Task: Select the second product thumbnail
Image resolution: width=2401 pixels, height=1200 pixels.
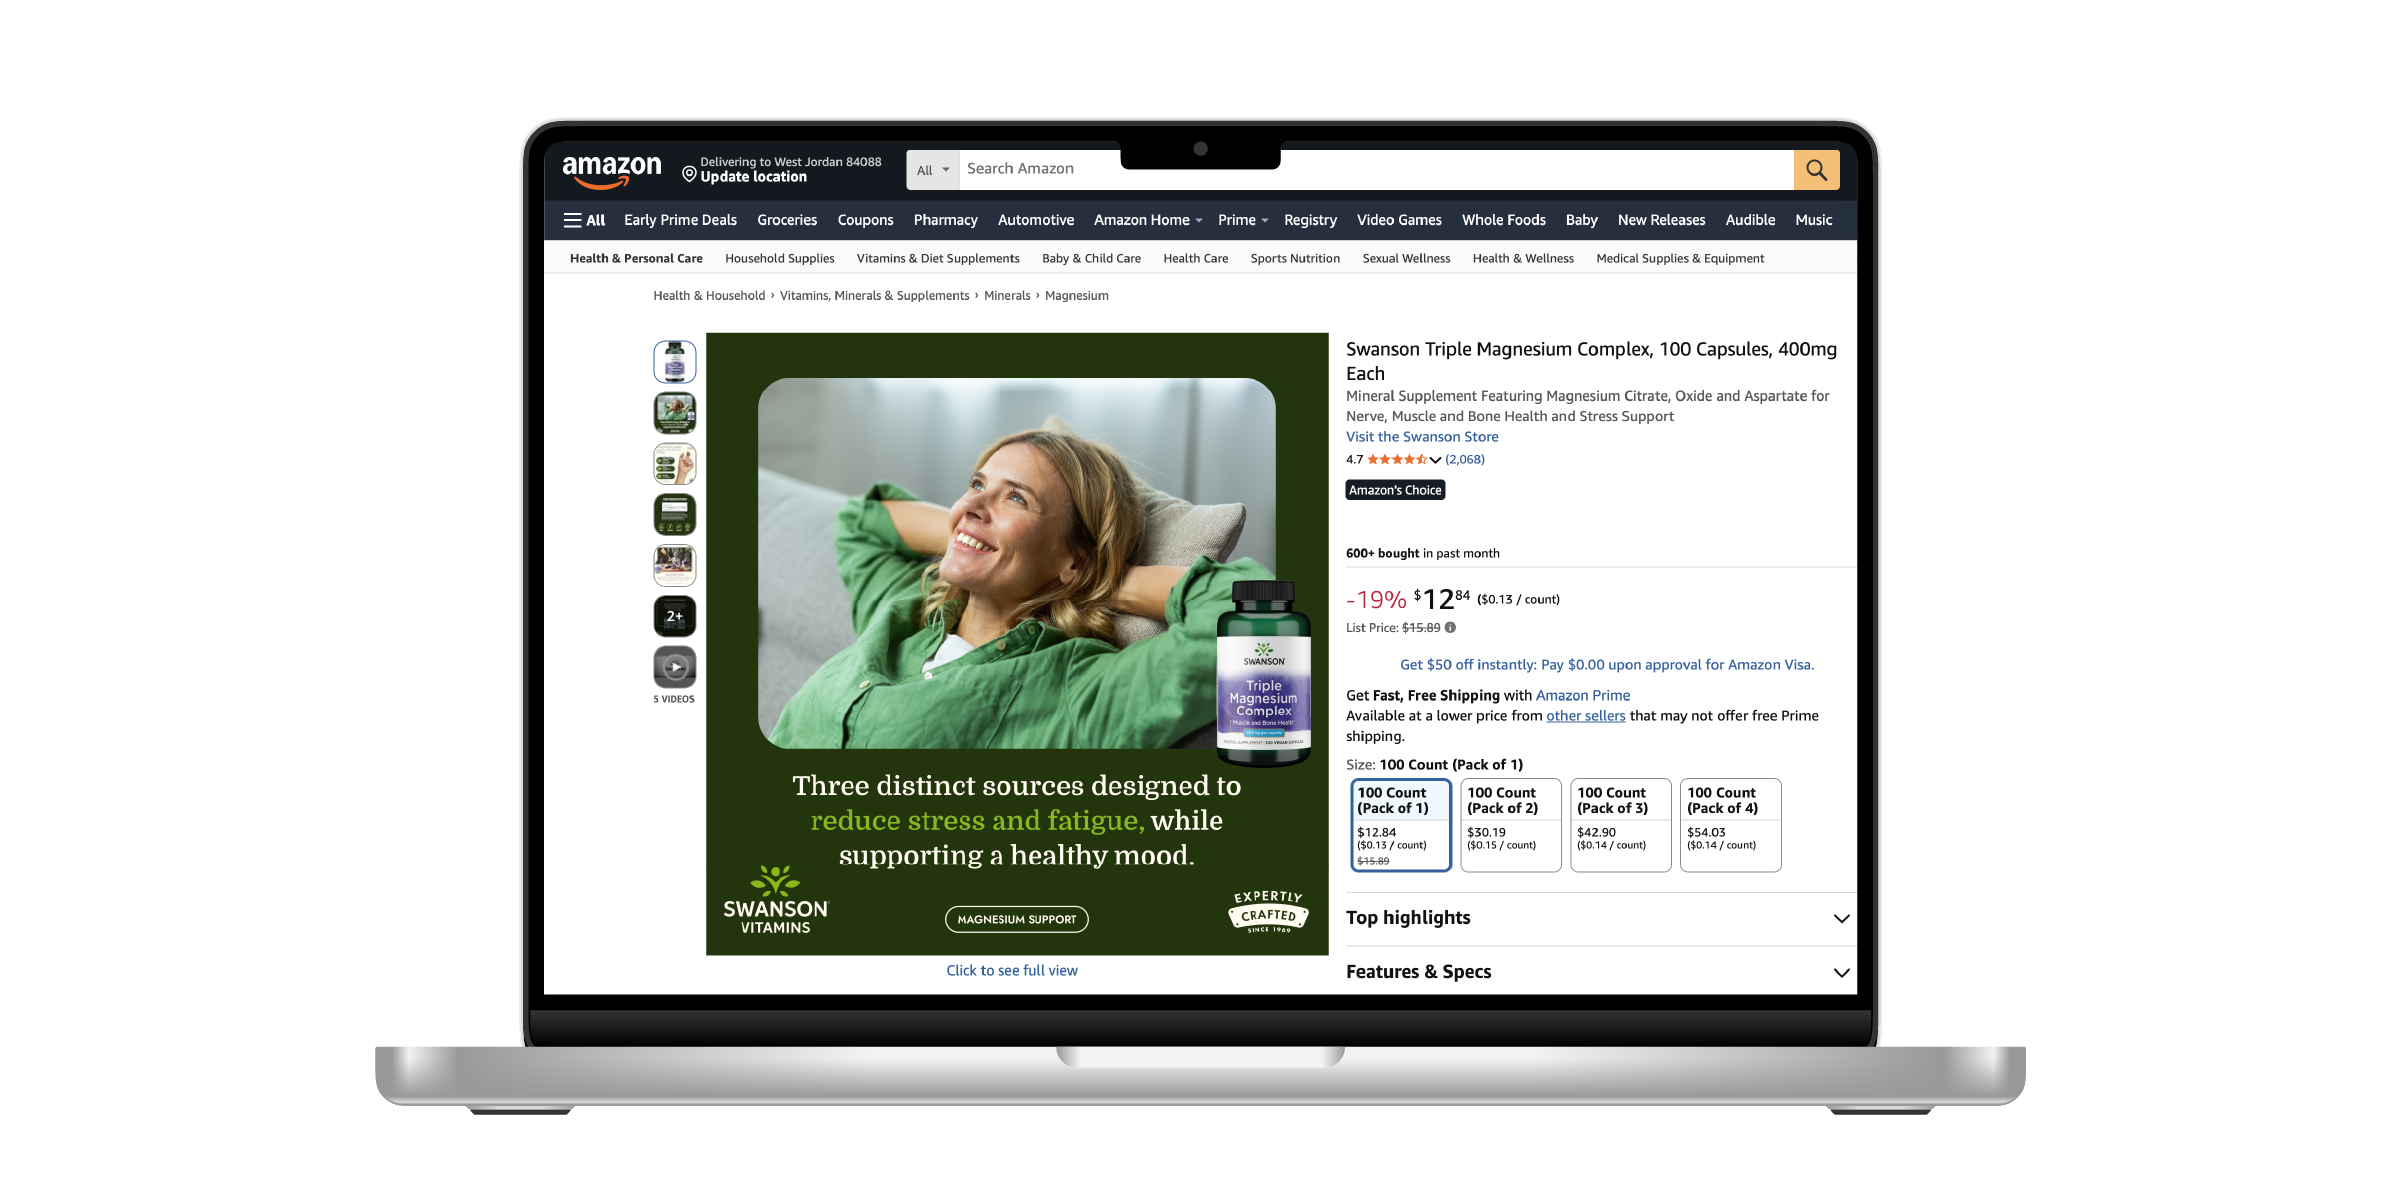Action: (x=675, y=412)
